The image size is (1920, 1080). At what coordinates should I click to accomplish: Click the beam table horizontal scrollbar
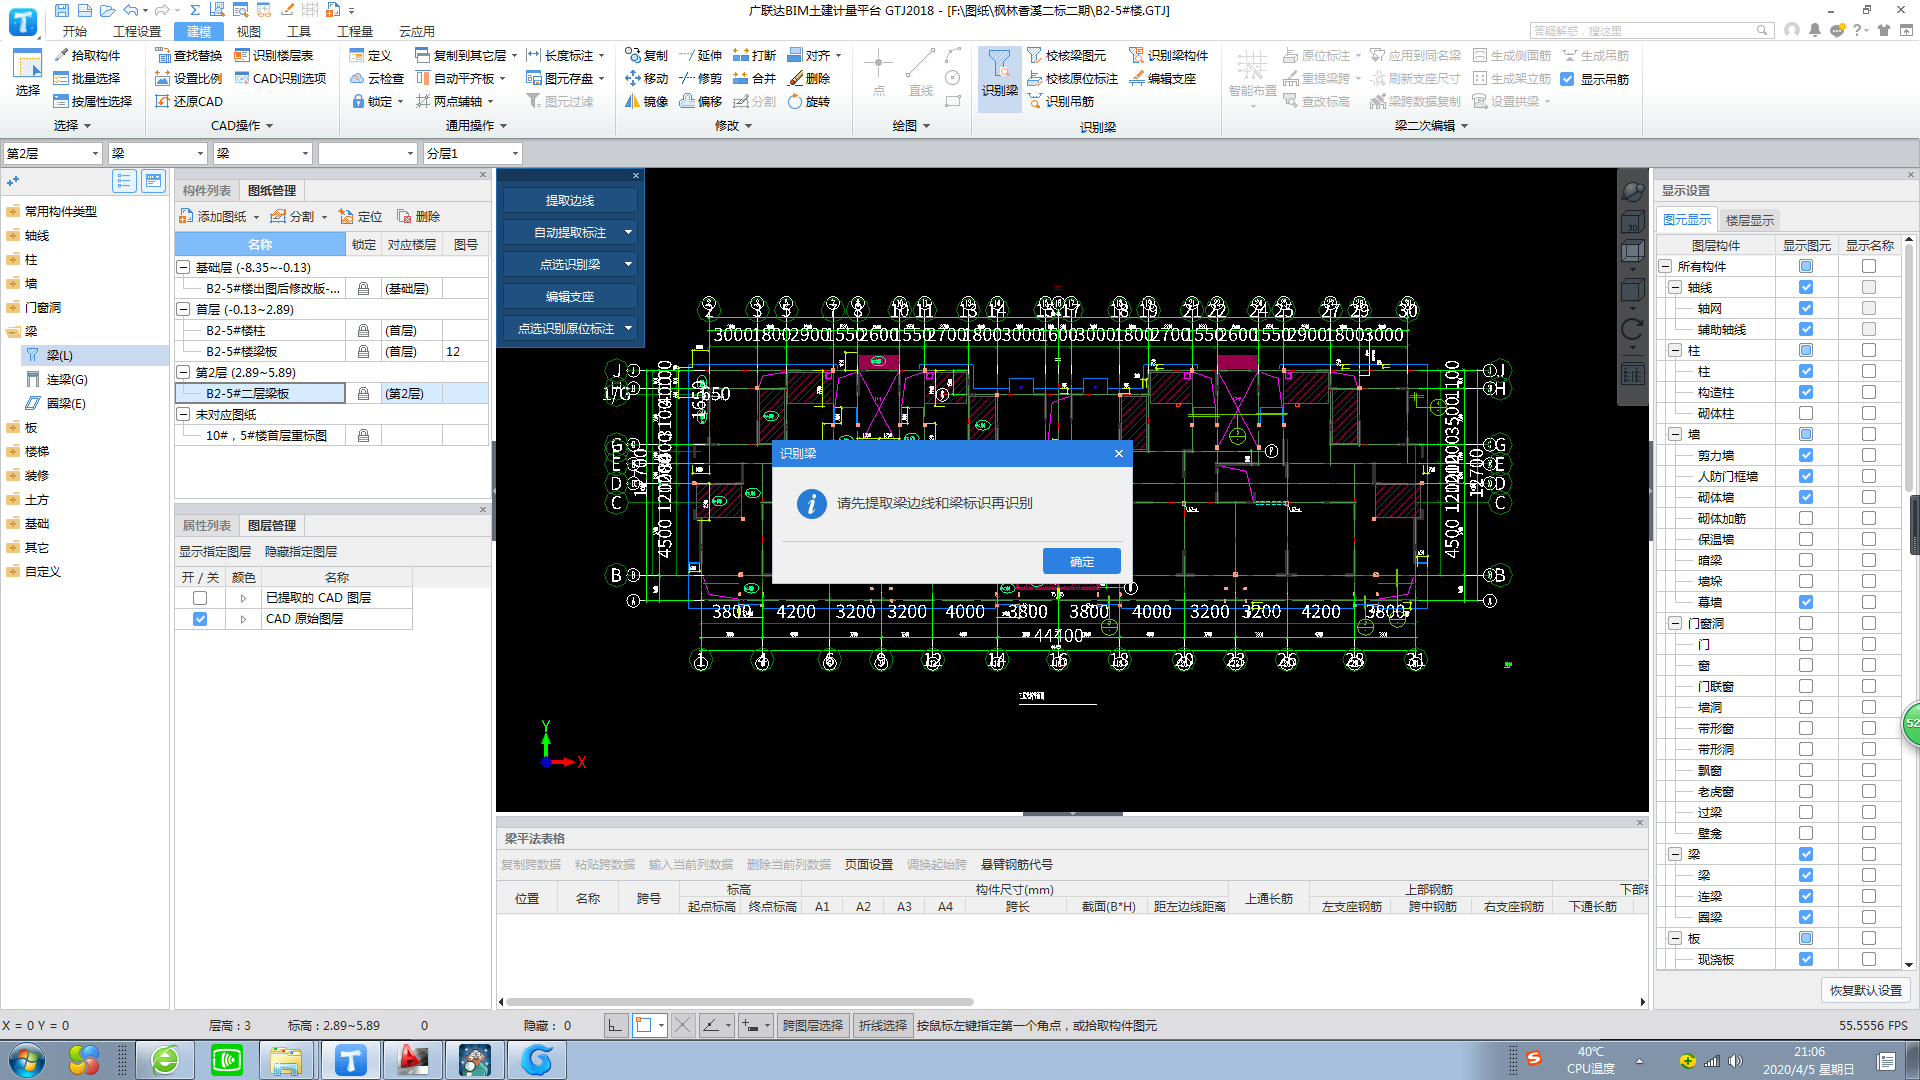740,1001
